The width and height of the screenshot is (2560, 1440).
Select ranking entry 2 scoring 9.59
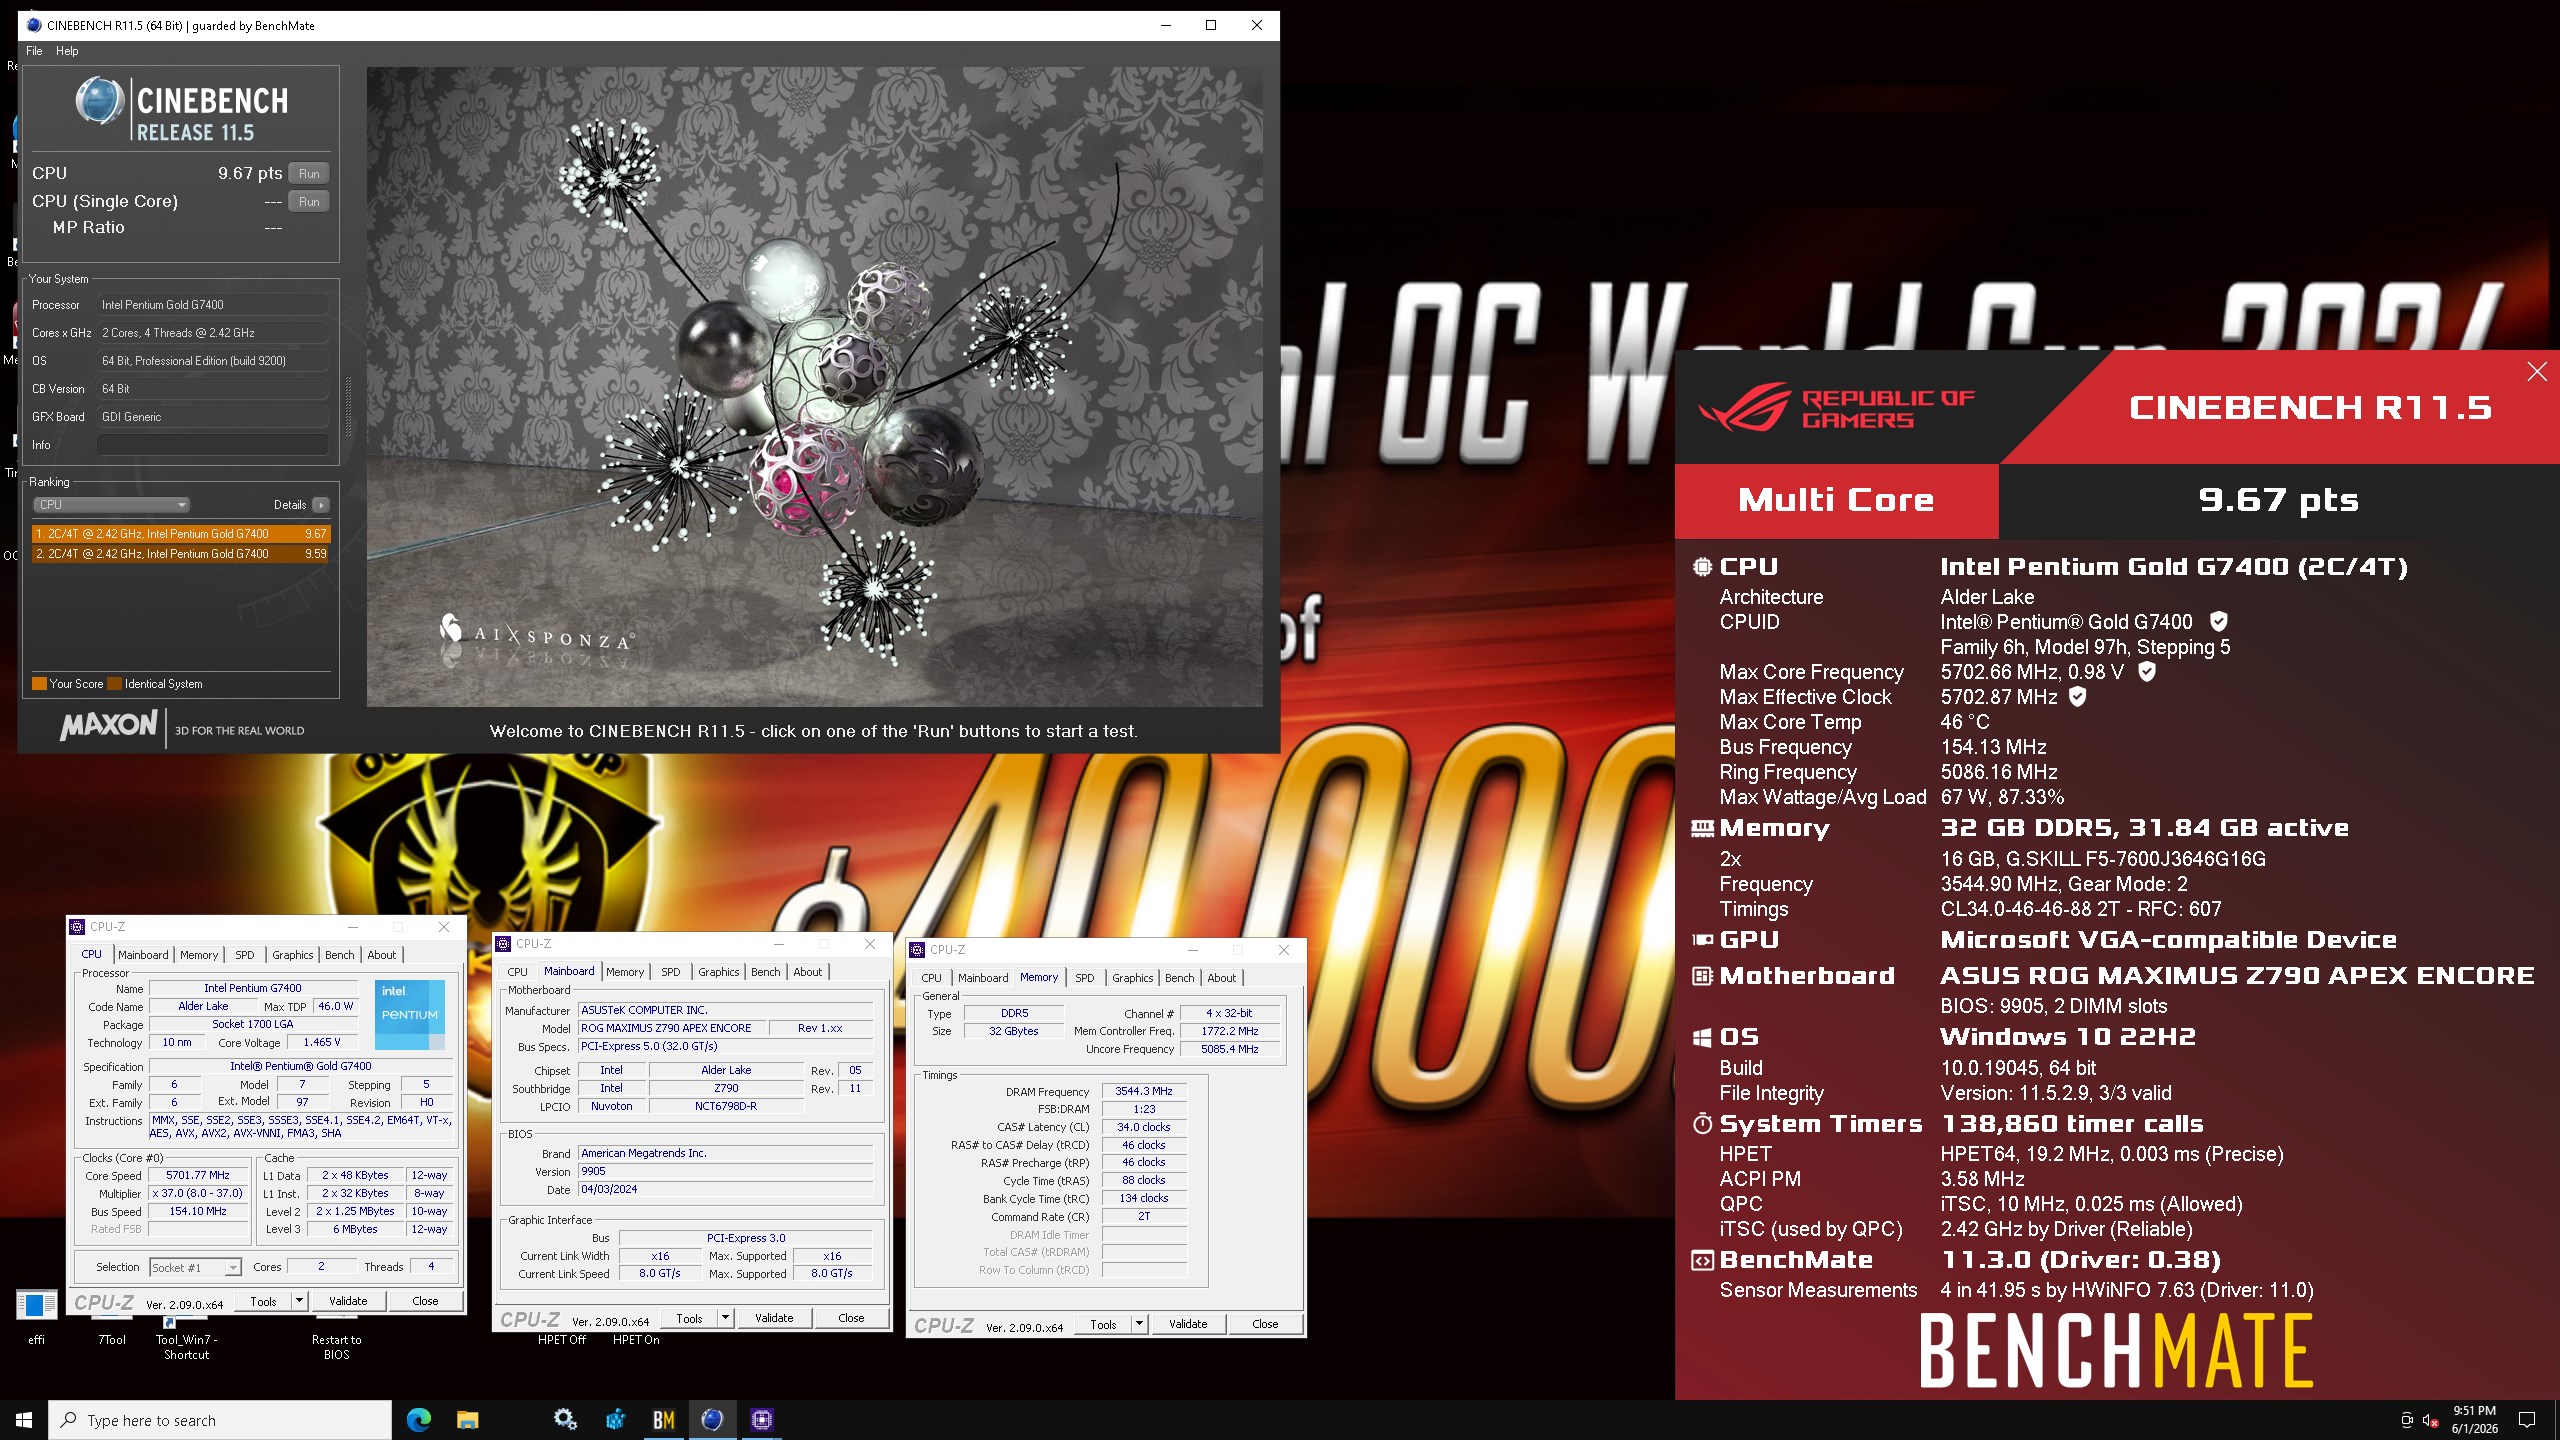[181, 554]
